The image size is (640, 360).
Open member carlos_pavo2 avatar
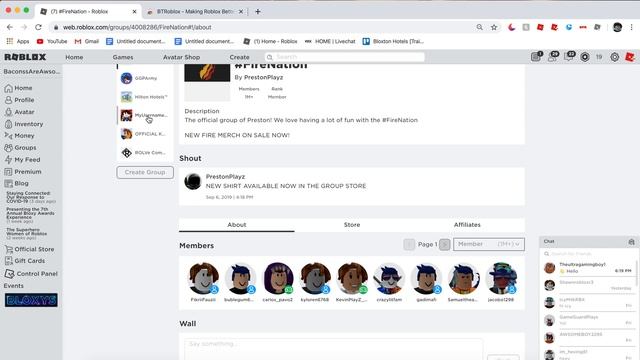pyautogui.click(x=278, y=278)
